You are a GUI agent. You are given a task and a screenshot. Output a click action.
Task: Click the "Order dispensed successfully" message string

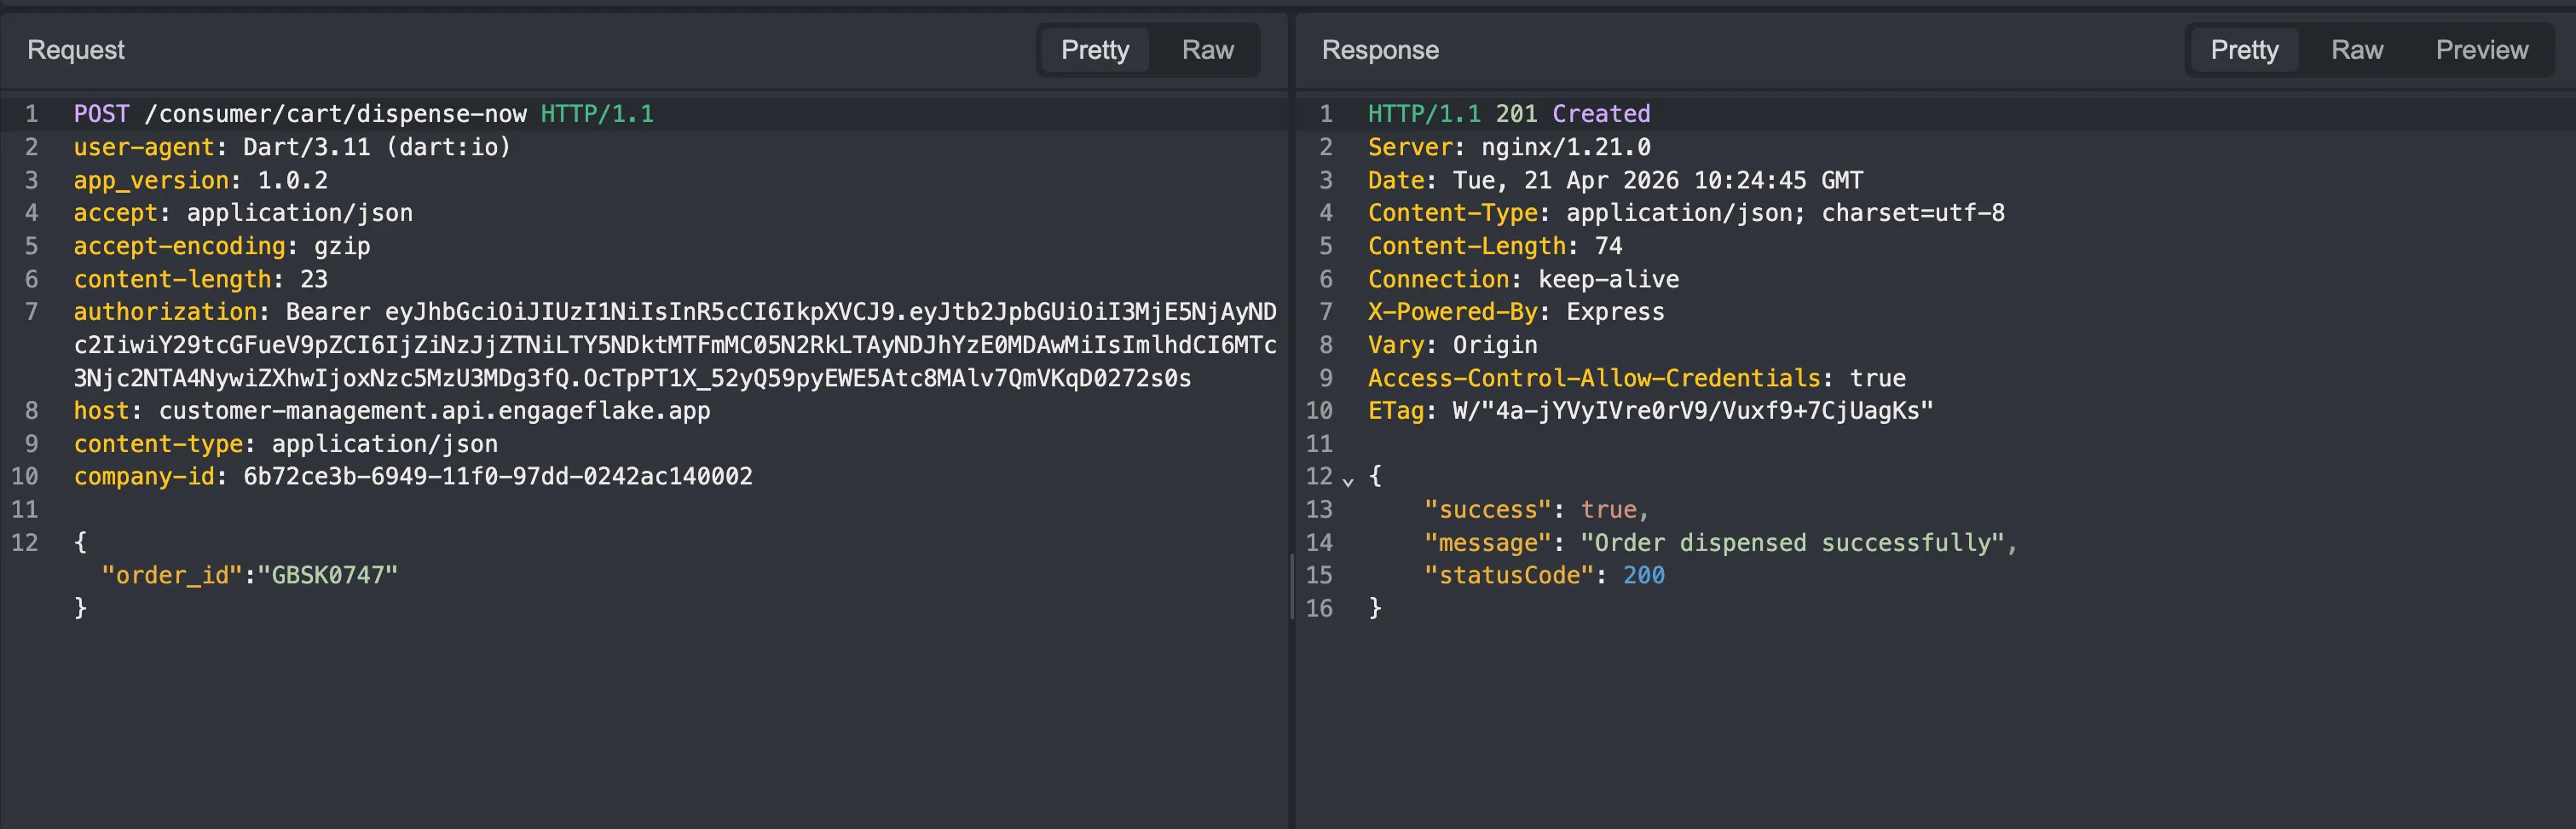tap(1797, 543)
